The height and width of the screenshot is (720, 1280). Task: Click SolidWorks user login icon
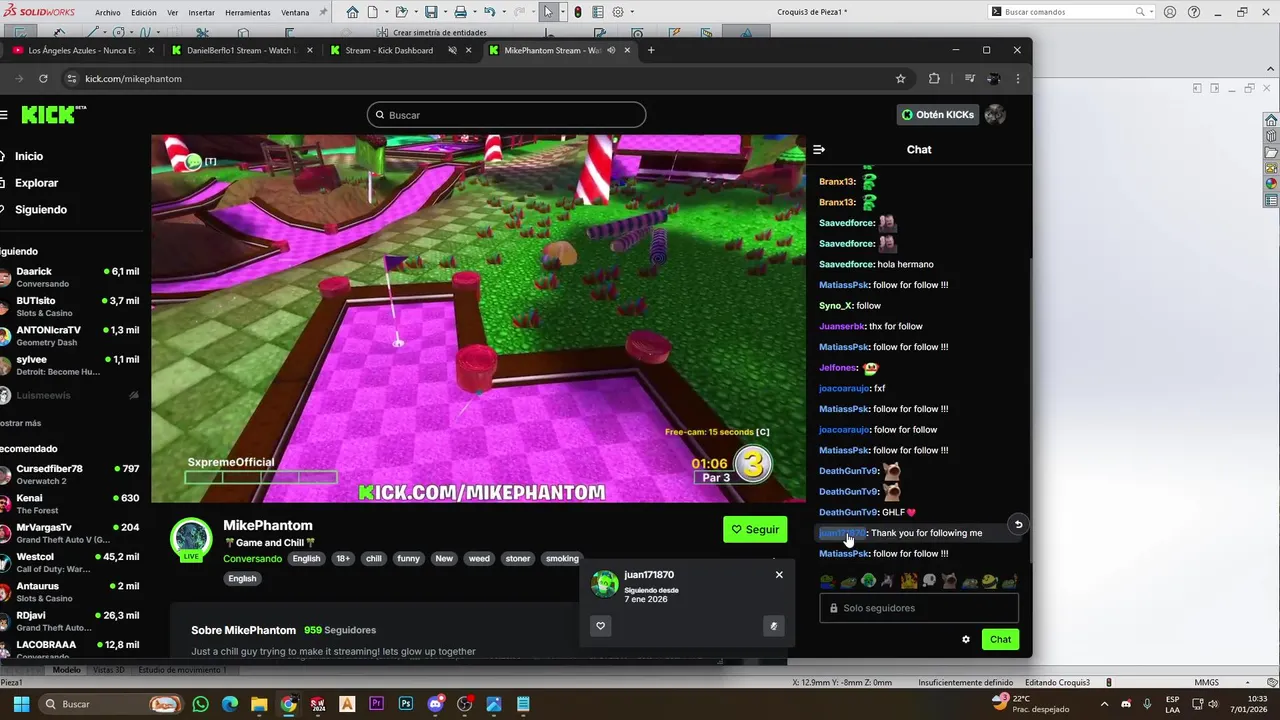click(1170, 12)
